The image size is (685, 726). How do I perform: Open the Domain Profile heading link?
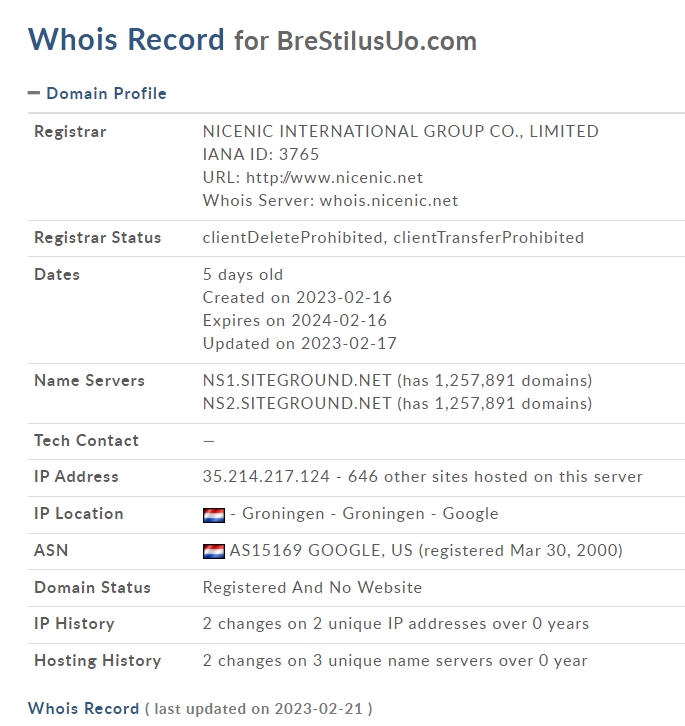(106, 94)
